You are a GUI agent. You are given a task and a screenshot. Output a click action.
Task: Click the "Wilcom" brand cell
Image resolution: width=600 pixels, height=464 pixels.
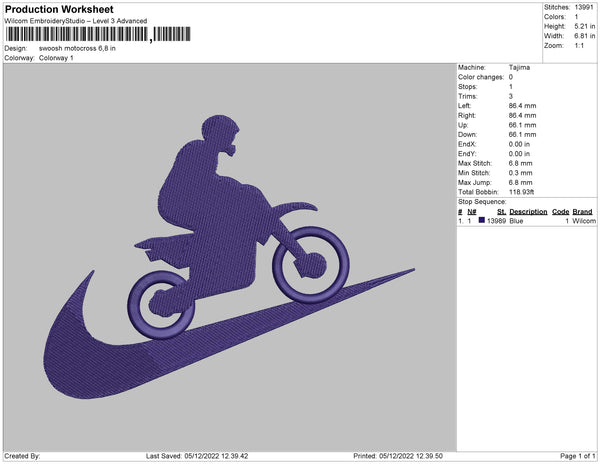click(584, 221)
